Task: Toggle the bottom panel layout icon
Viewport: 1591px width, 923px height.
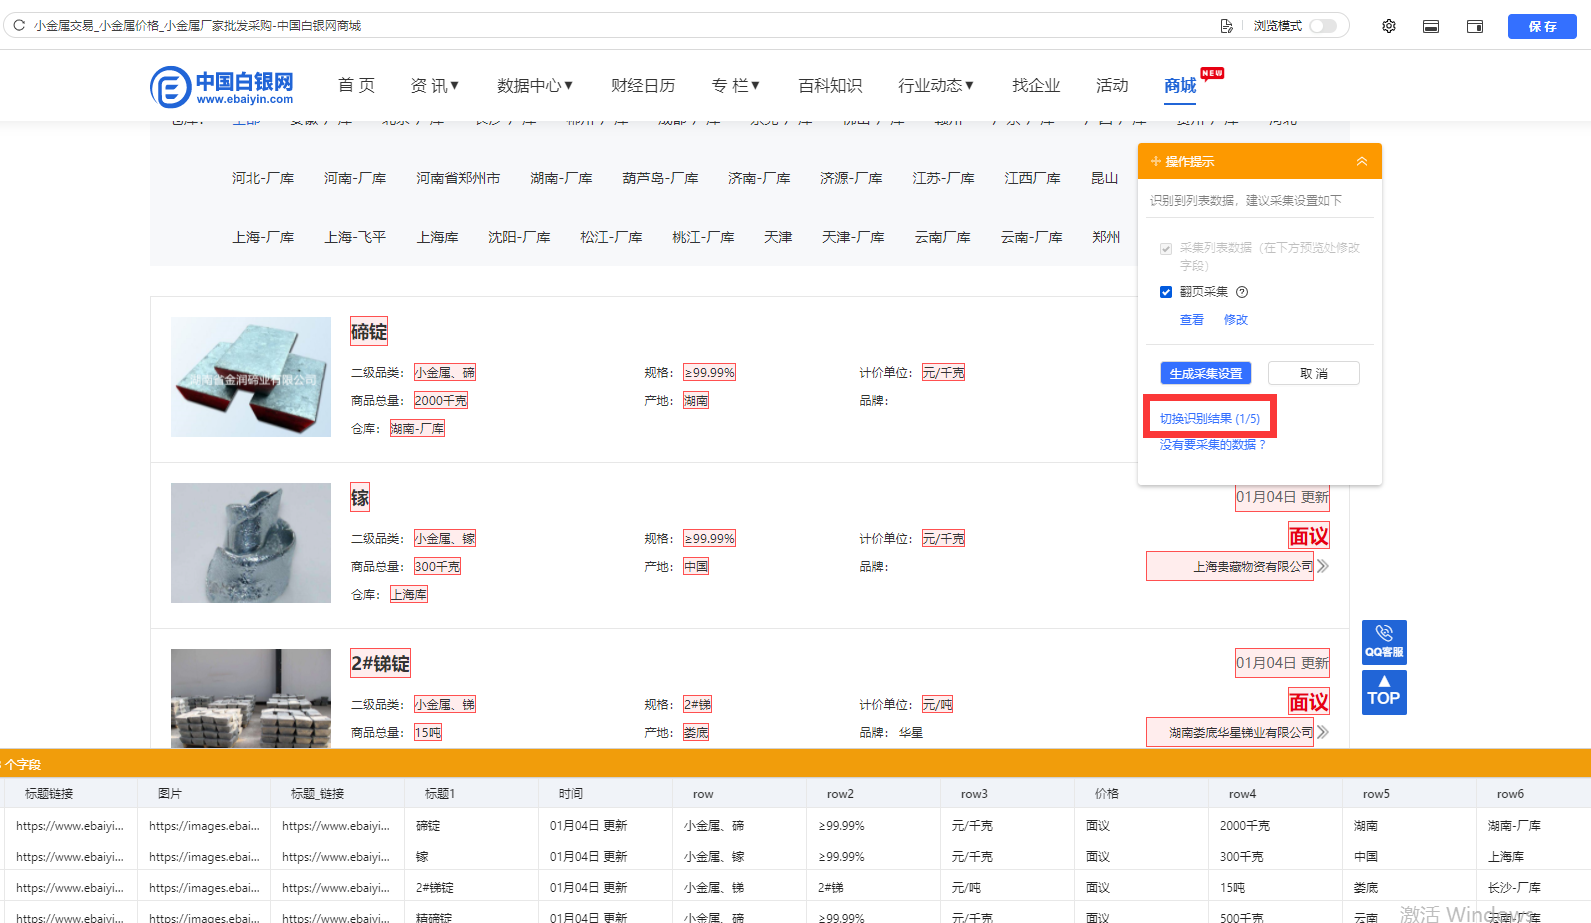Action: coord(1431,26)
